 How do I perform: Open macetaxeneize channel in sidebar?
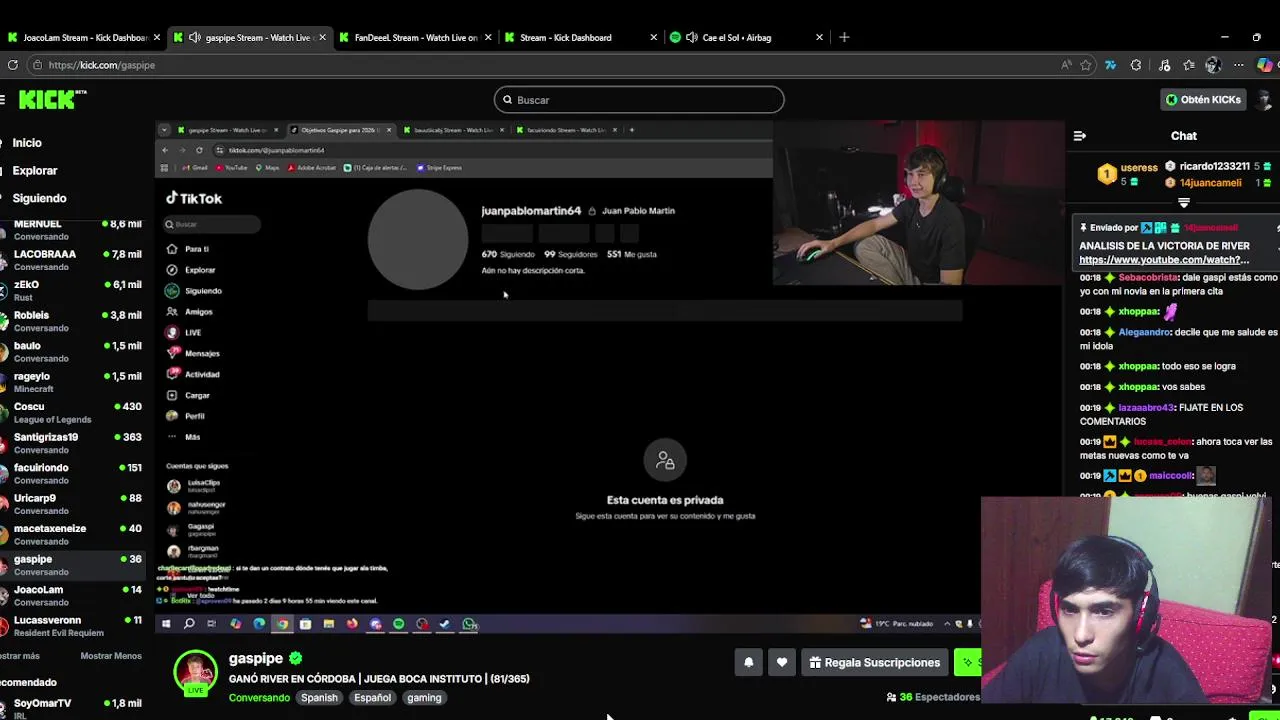click(x=72, y=535)
